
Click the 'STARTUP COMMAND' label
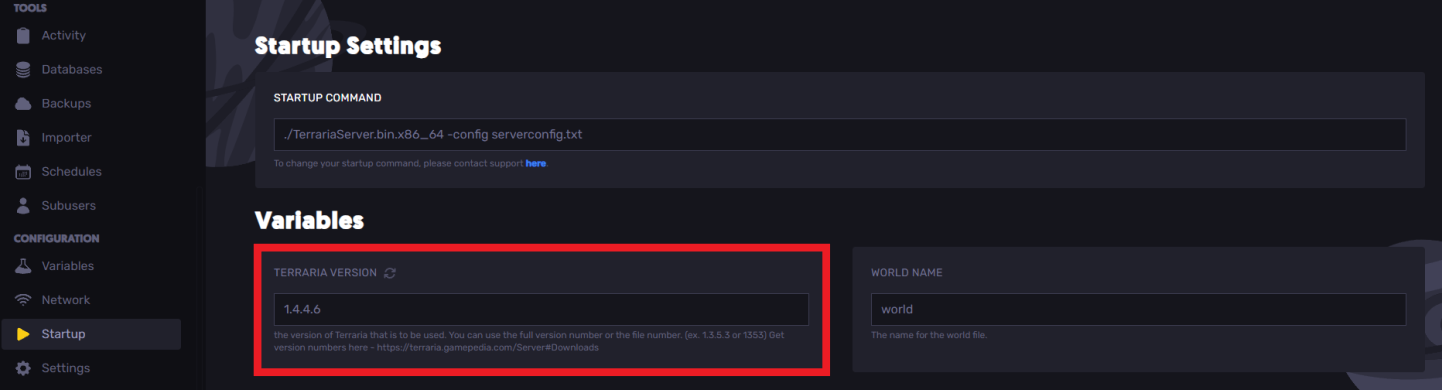pyautogui.click(x=327, y=98)
